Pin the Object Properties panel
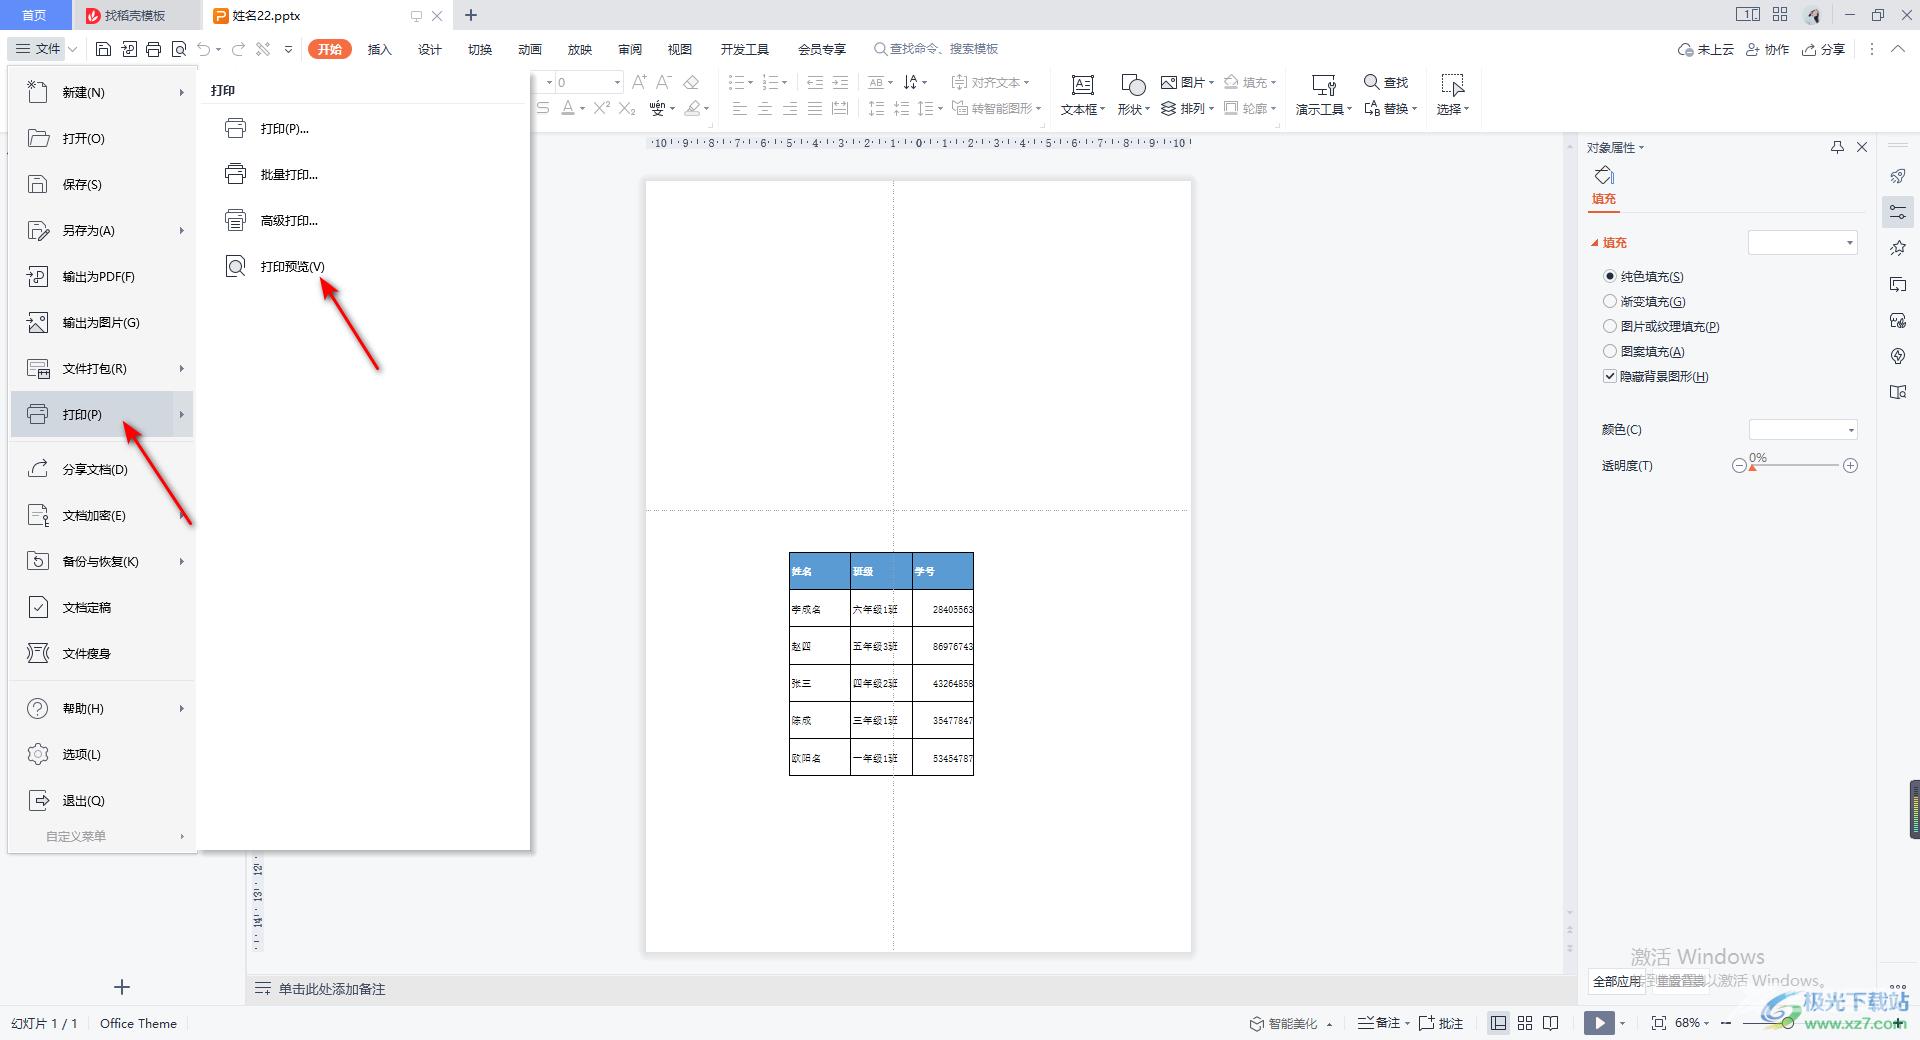Viewport: 1920px width, 1040px height. [1837, 147]
